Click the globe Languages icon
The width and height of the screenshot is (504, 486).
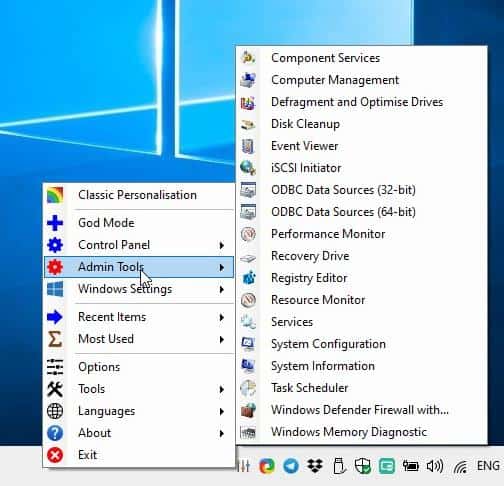55,411
